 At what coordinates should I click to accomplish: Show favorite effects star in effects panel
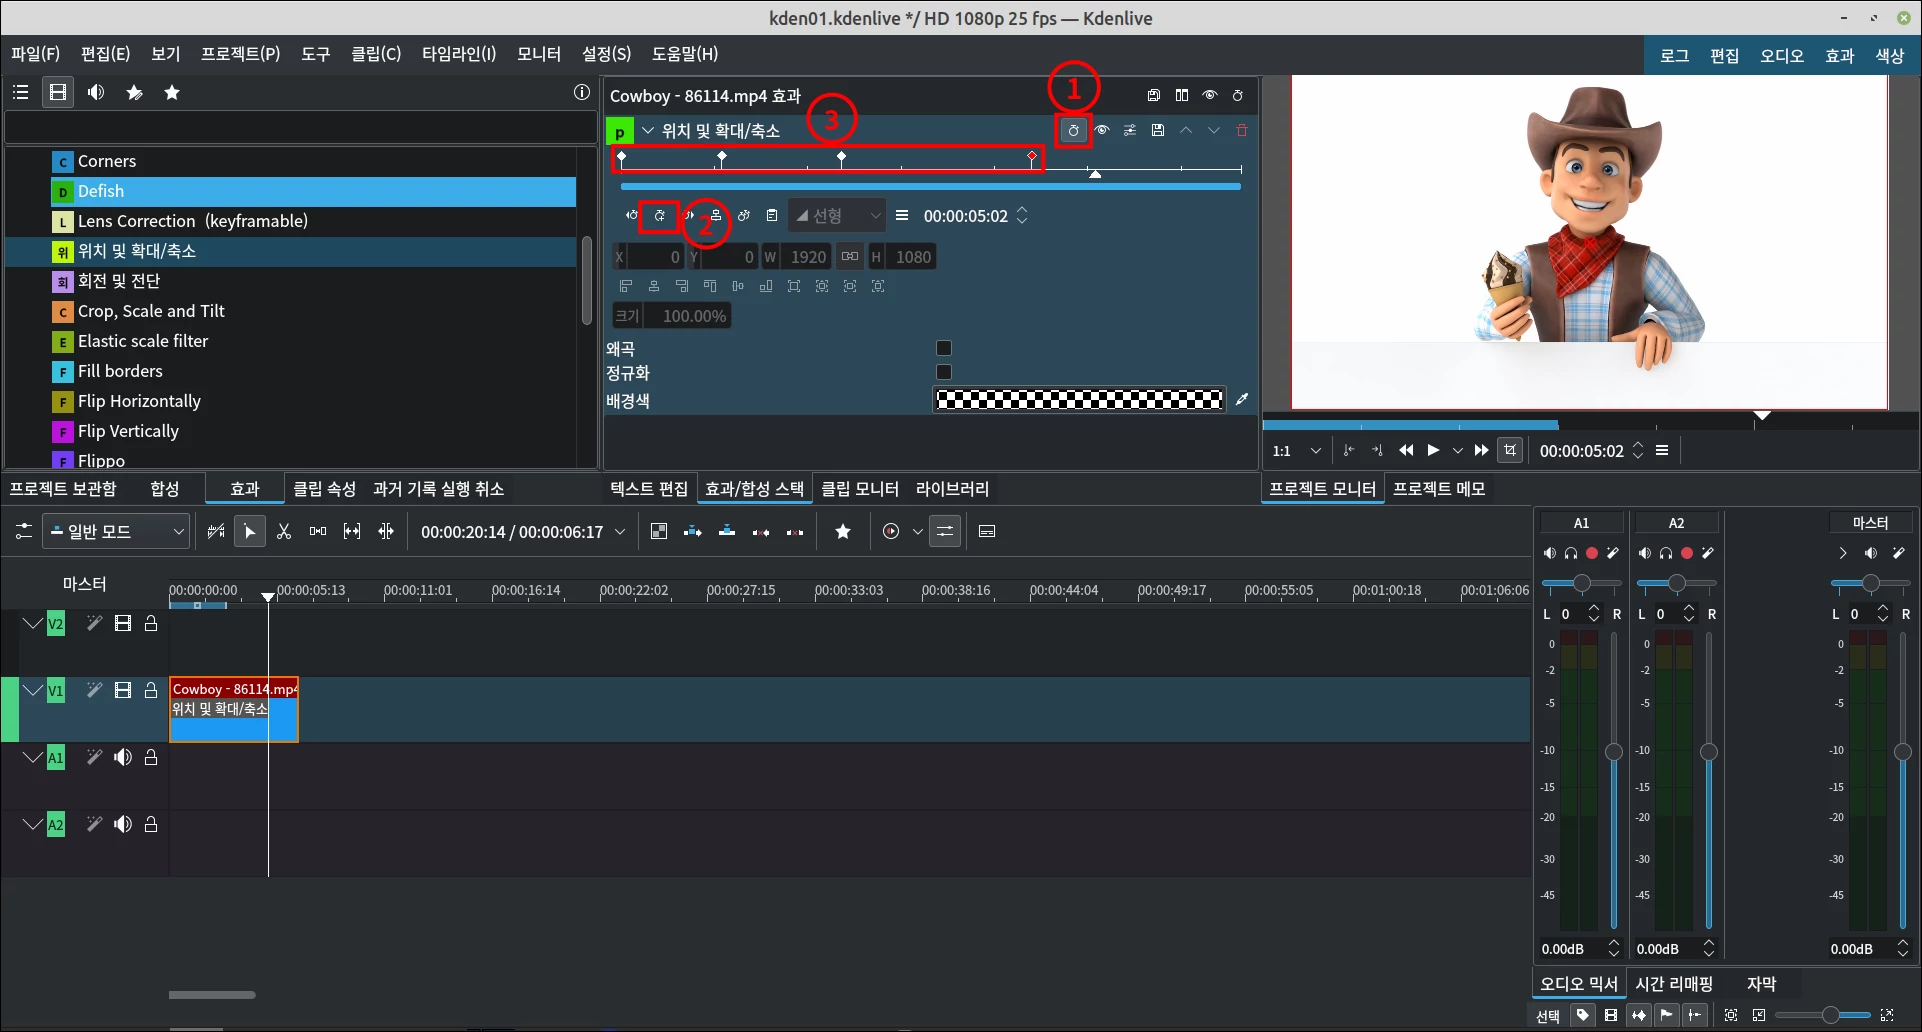[172, 93]
